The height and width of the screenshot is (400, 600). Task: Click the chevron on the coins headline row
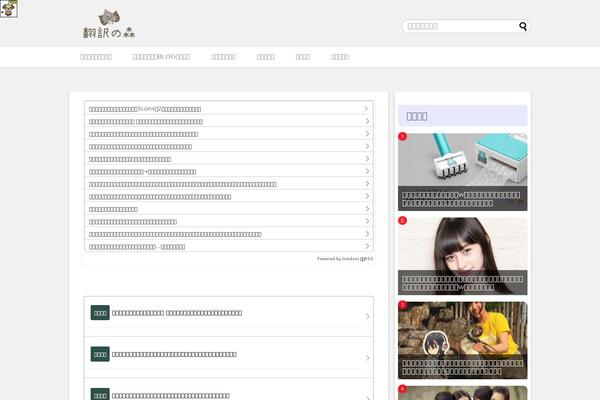(366, 109)
